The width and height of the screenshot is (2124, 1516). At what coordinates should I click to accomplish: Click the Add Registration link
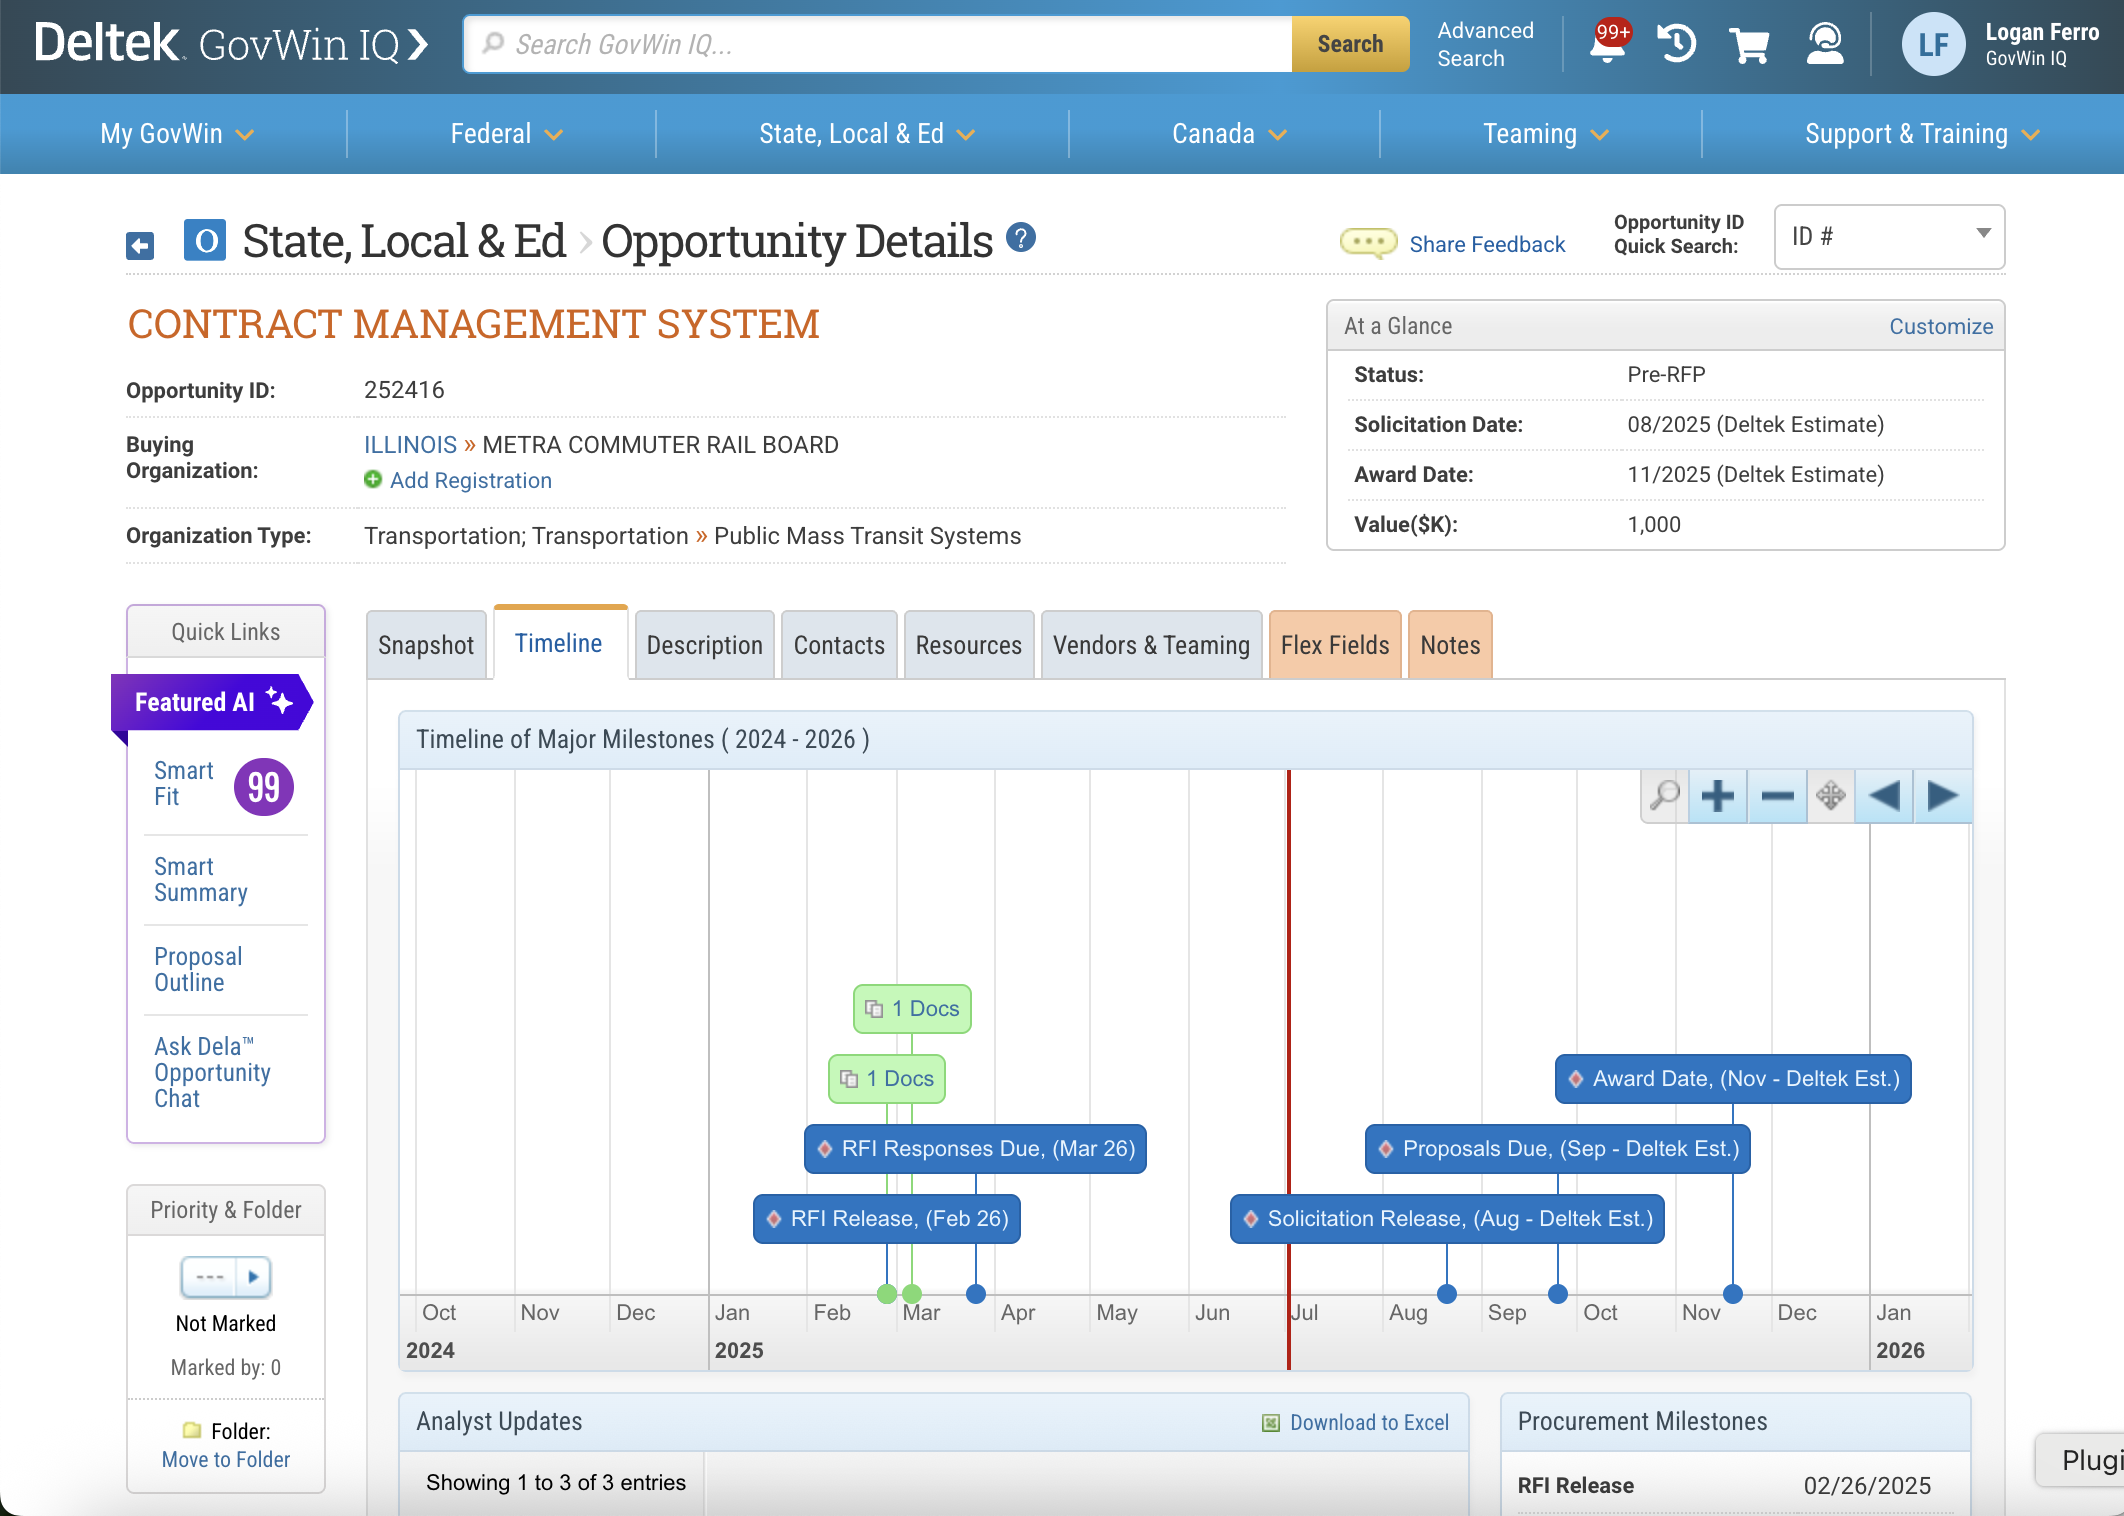pyautogui.click(x=471, y=481)
